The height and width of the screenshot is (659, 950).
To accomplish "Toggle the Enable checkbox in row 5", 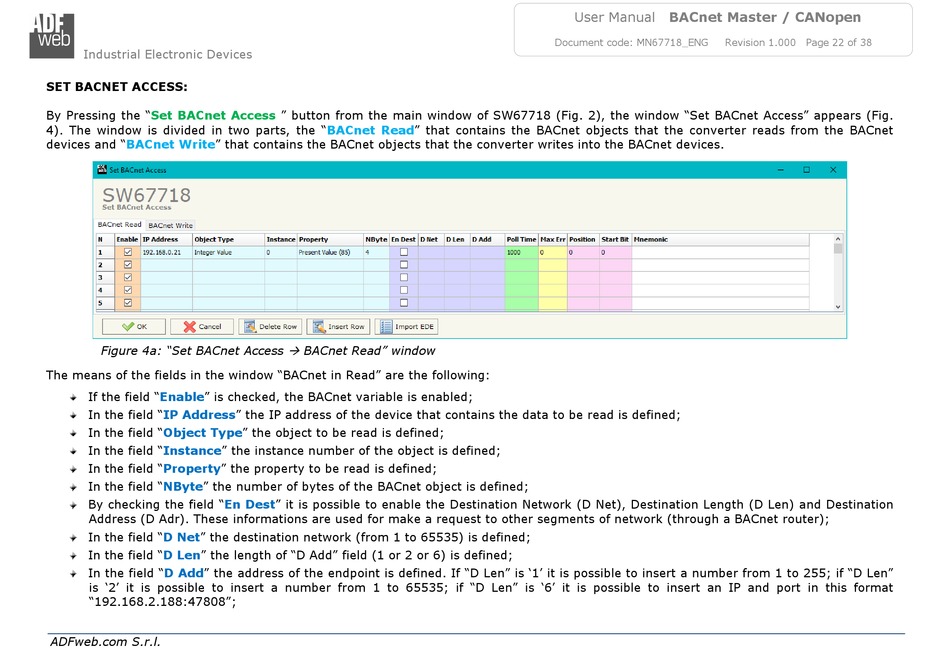I will click(128, 303).
